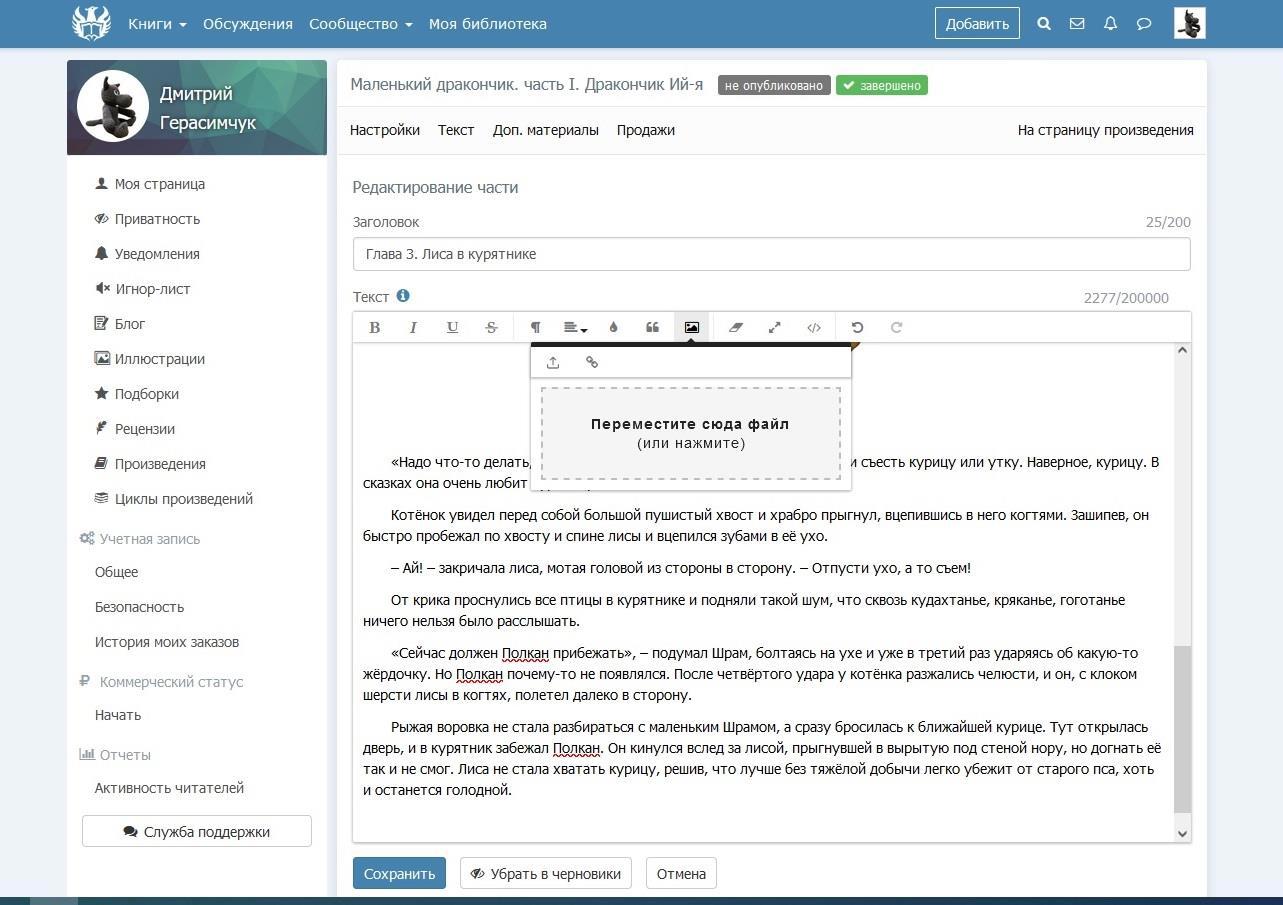Click the eraser clear-formatting icon
The width and height of the screenshot is (1283, 905).
736,327
